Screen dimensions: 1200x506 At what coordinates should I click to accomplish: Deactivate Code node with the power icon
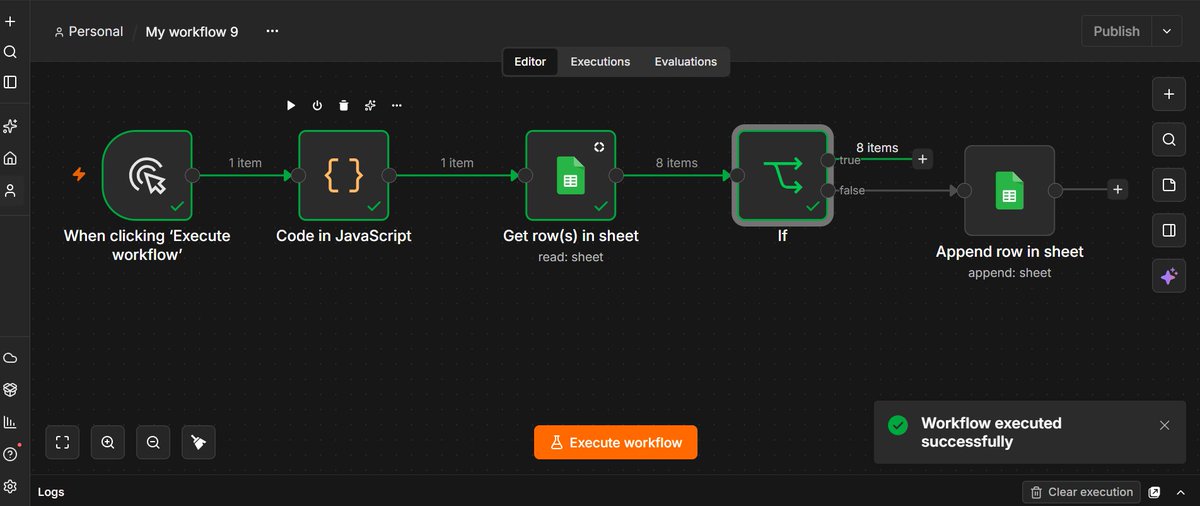click(x=317, y=105)
